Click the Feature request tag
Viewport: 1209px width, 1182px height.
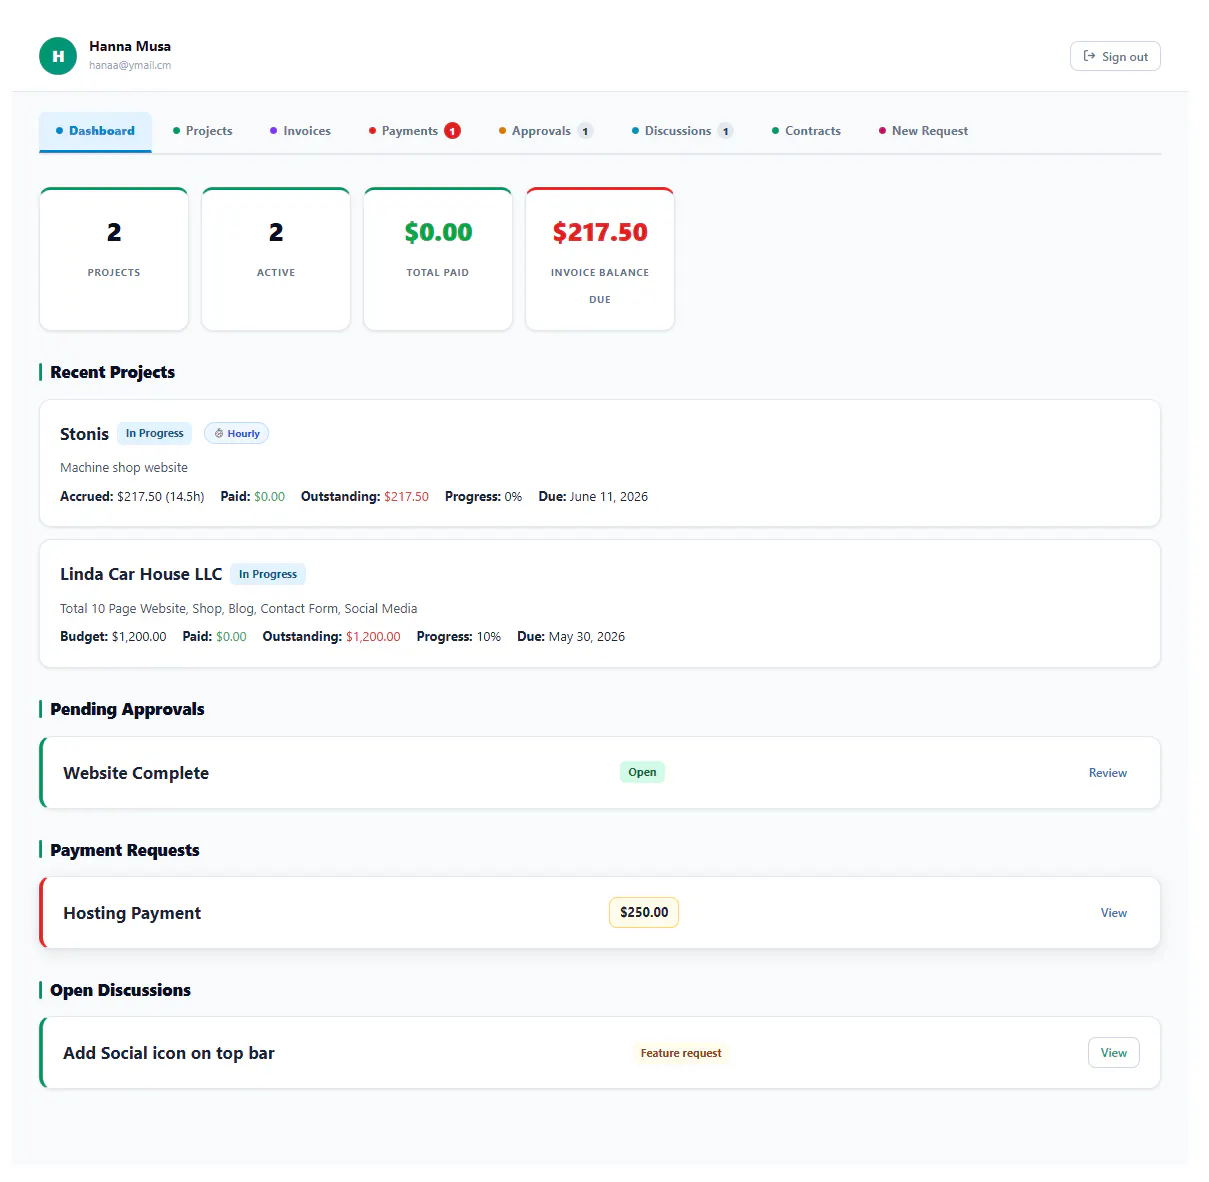(x=681, y=1053)
